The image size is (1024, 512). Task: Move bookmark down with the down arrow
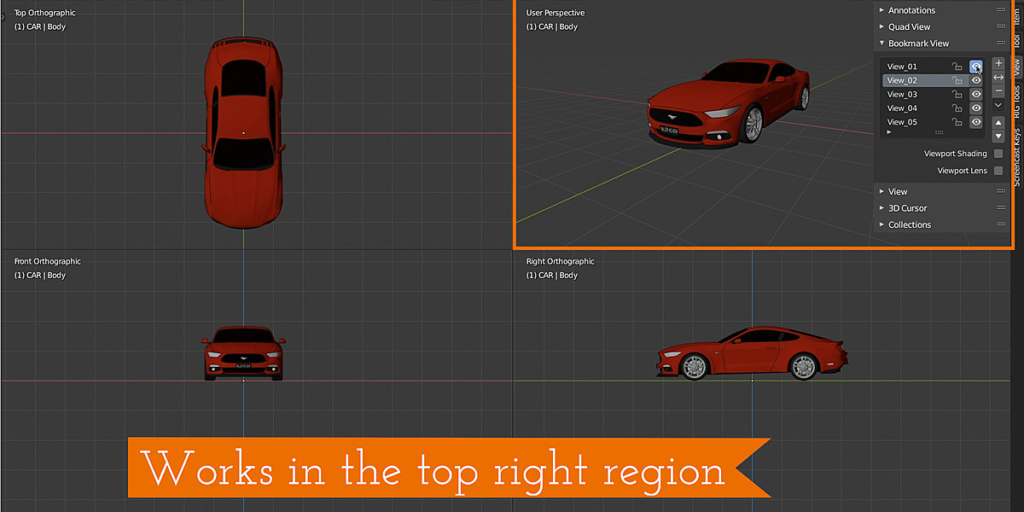(x=998, y=136)
